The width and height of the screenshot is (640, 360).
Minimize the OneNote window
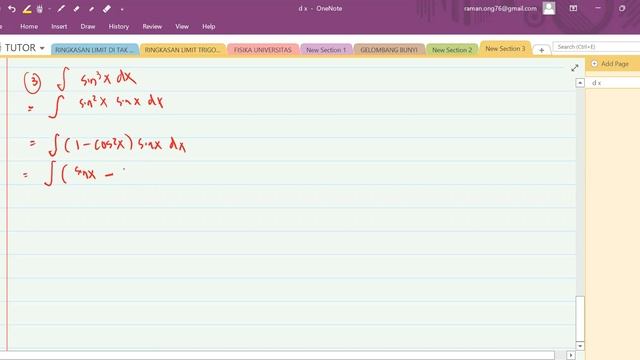click(598, 8)
